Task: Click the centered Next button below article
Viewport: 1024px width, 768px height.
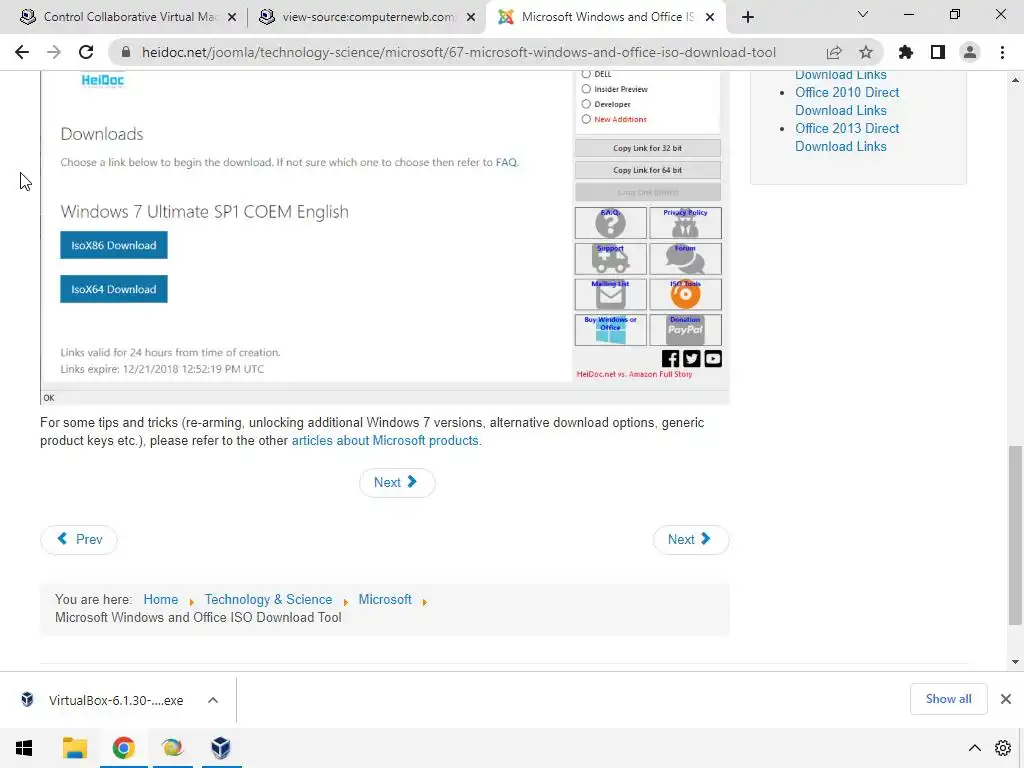Action: pyautogui.click(x=396, y=483)
